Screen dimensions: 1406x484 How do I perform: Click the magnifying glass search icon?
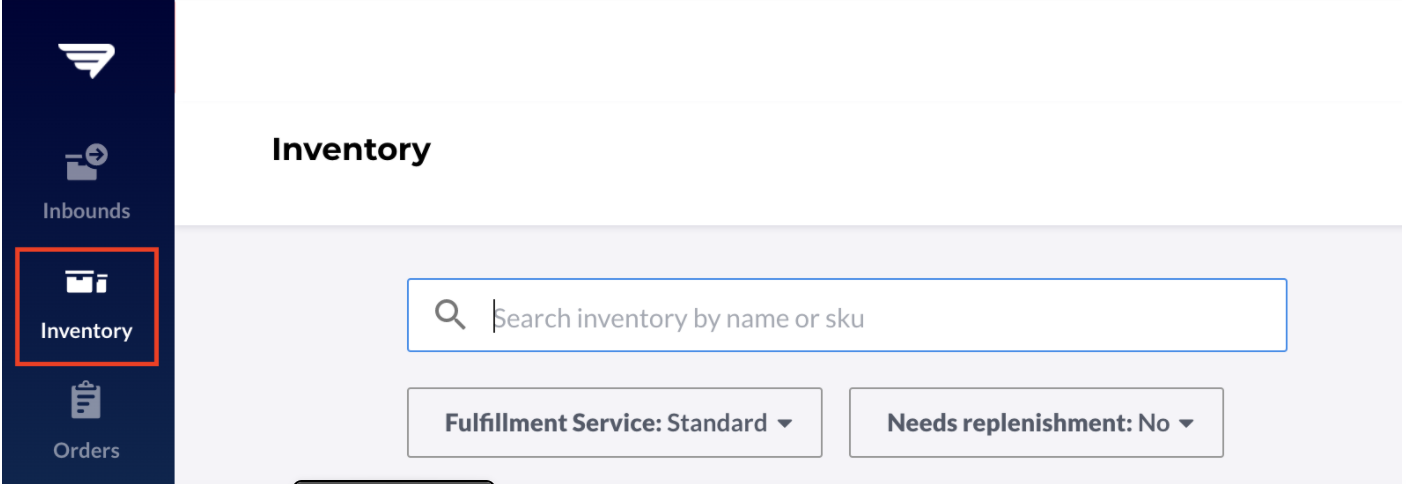pos(452,316)
